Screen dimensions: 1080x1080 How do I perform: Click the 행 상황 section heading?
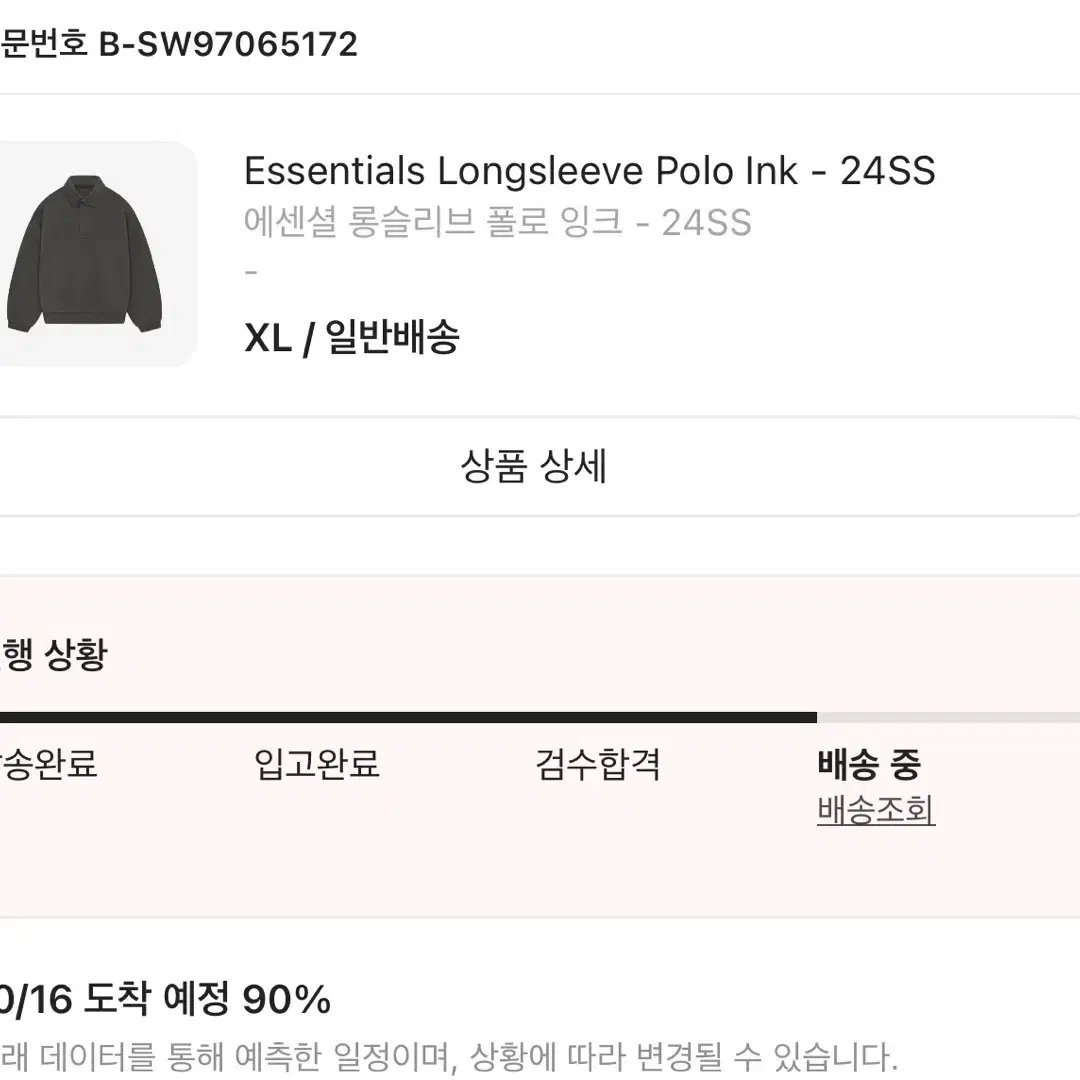click(54, 654)
